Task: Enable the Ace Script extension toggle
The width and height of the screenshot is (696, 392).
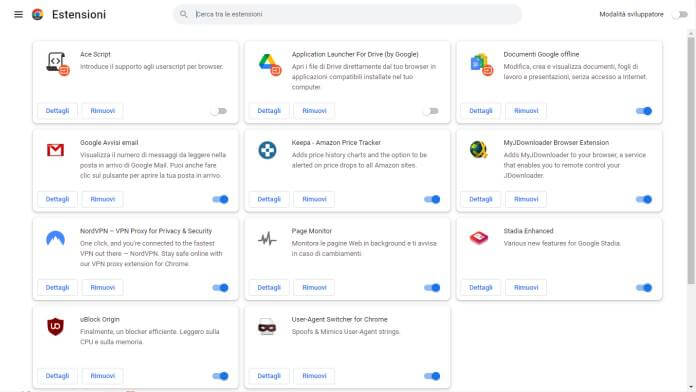Action: point(220,111)
